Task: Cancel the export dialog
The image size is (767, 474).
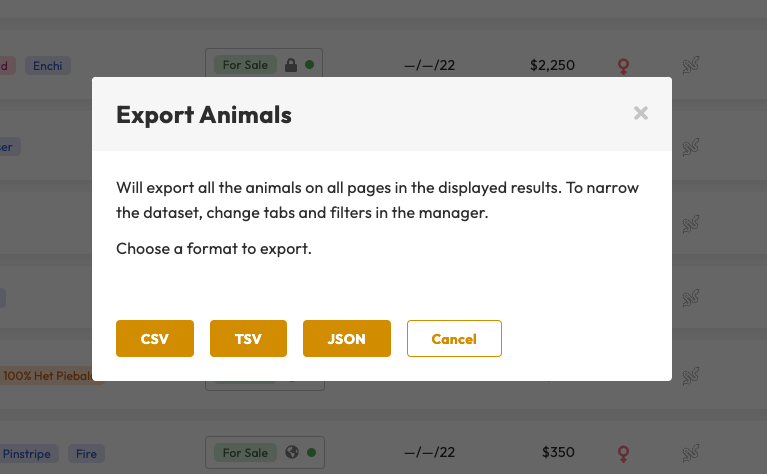Action: pos(454,339)
